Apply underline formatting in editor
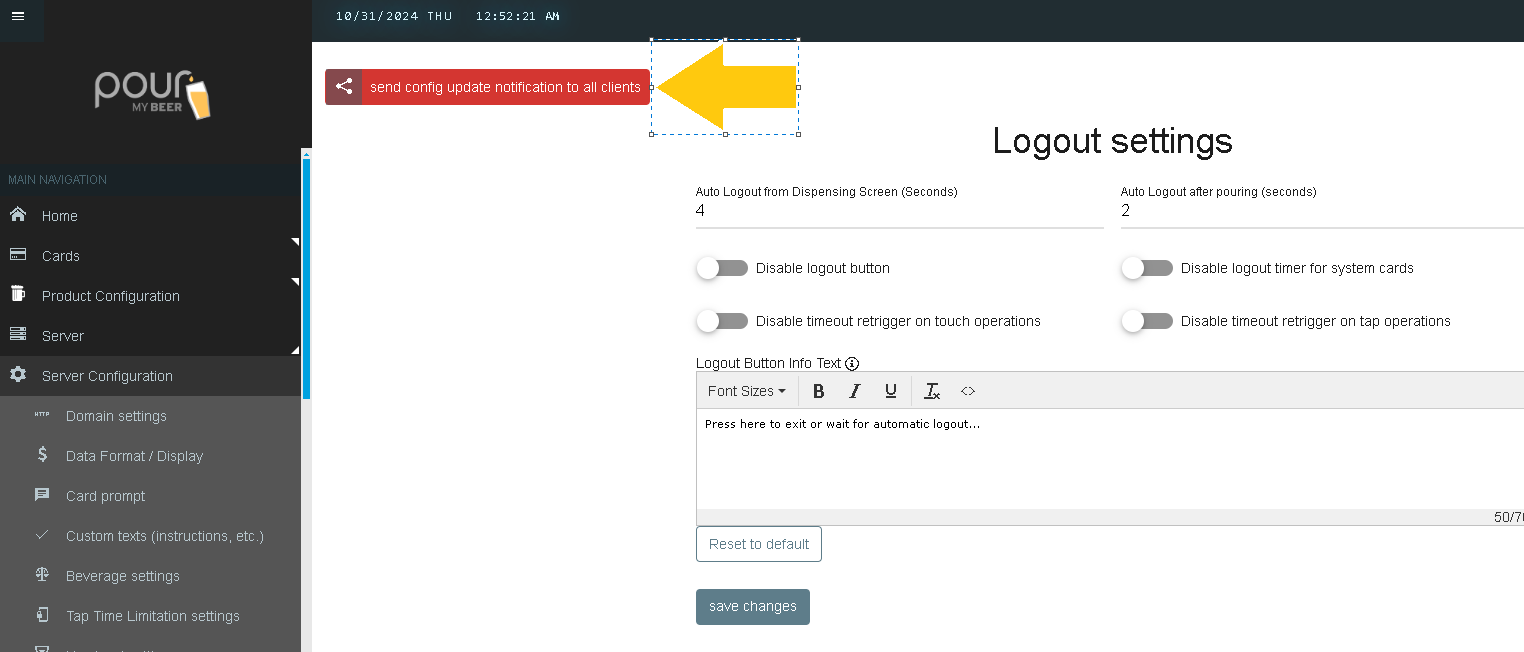1524x652 pixels. (890, 391)
